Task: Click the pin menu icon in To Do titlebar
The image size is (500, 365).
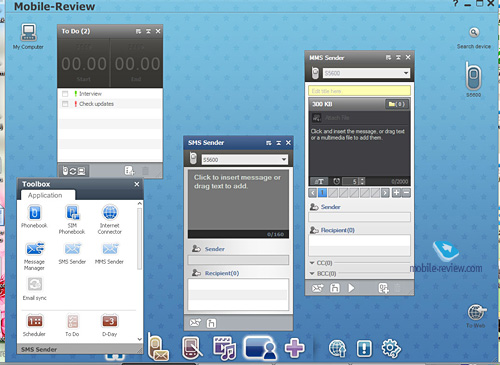Action: 138,31
